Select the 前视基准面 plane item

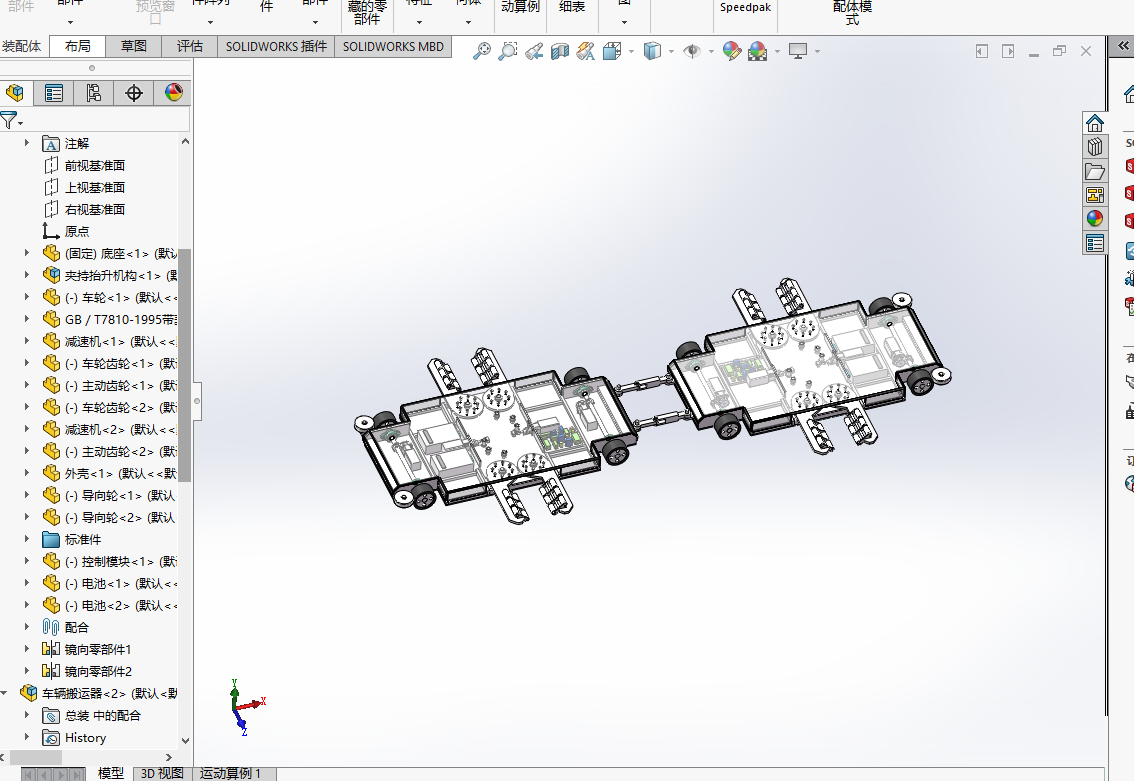pyautogui.click(x=94, y=166)
